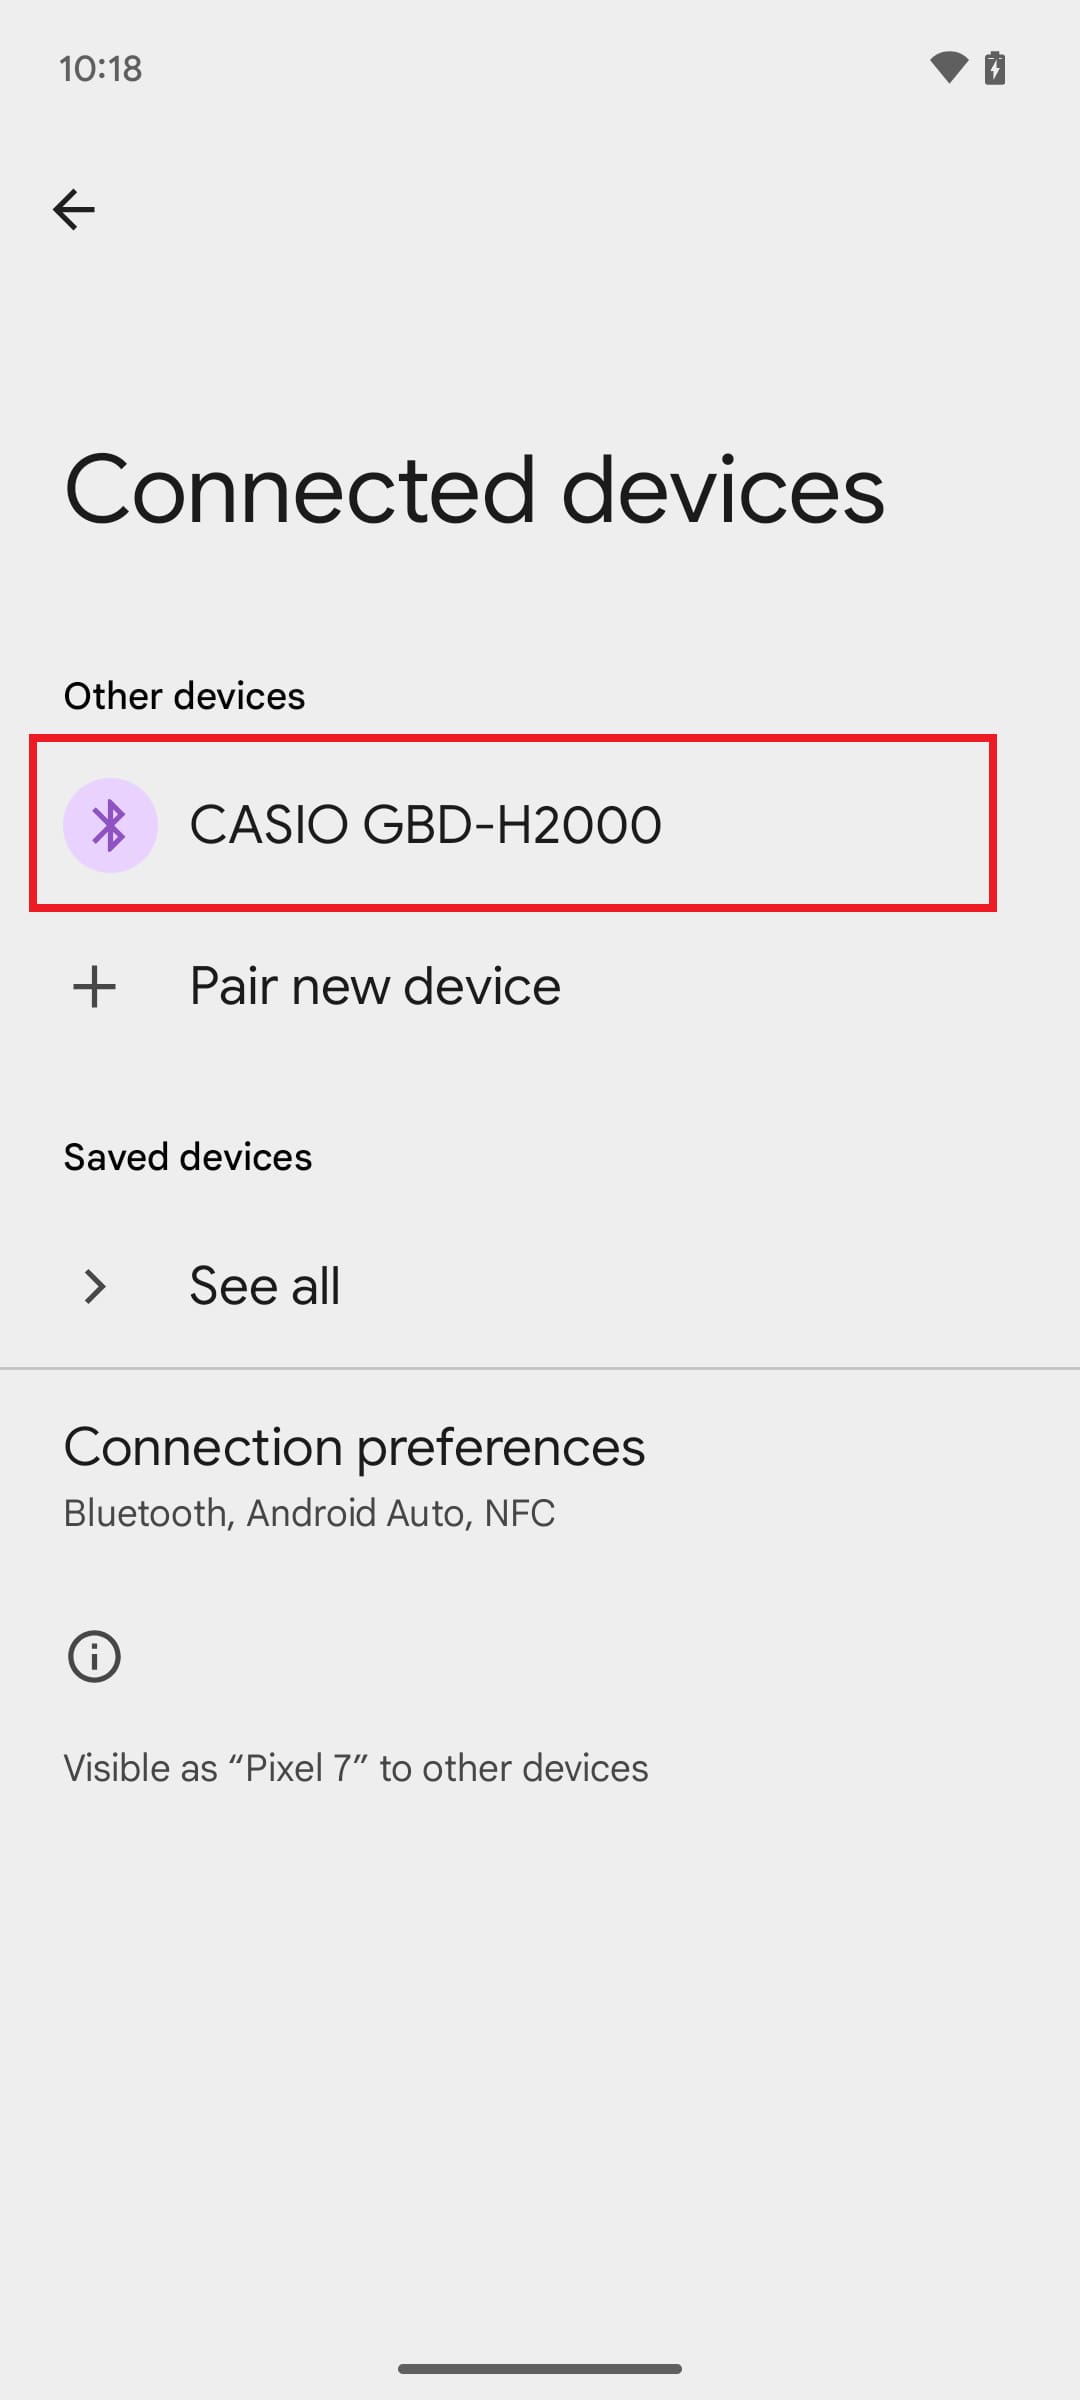Tap the home gesture bar
Screen dimensions: 1080x2400
point(540,2368)
